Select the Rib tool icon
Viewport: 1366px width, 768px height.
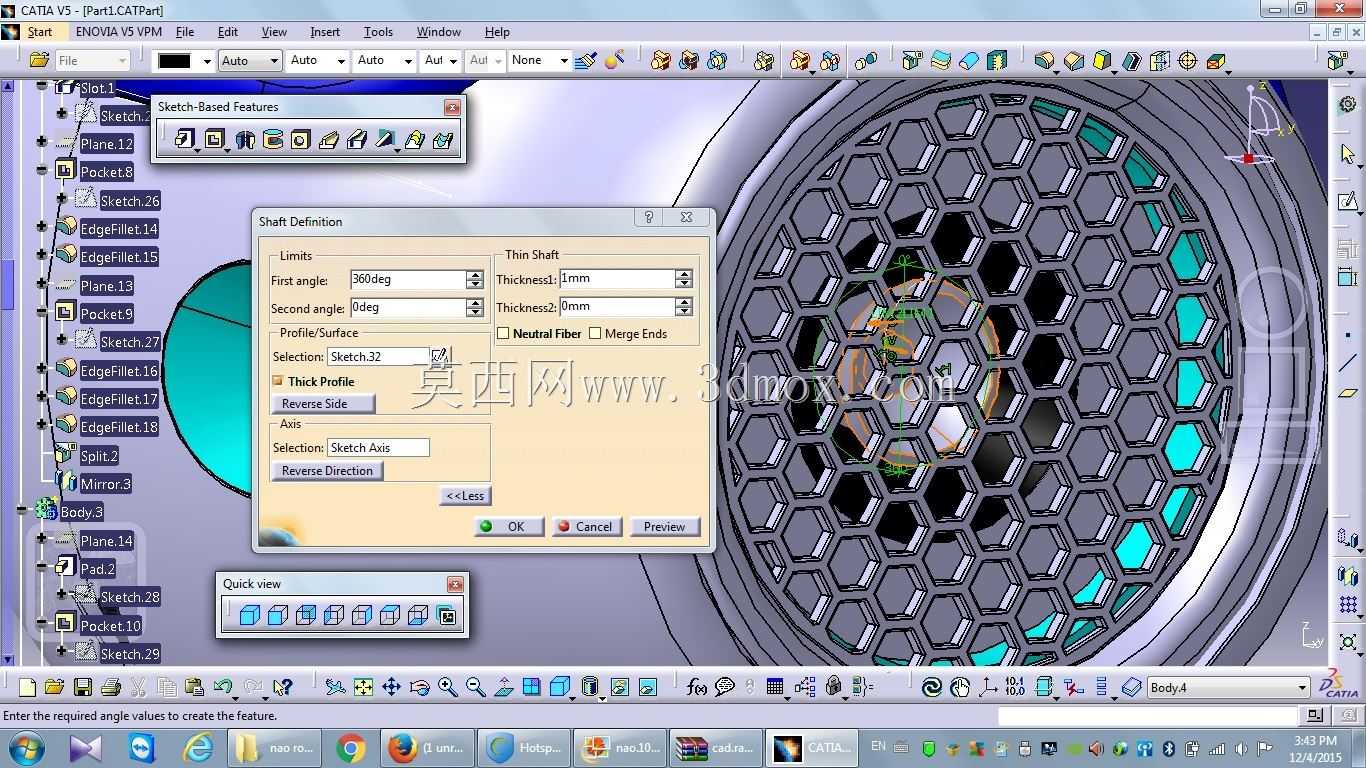pyautogui.click(x=329, y=140)
